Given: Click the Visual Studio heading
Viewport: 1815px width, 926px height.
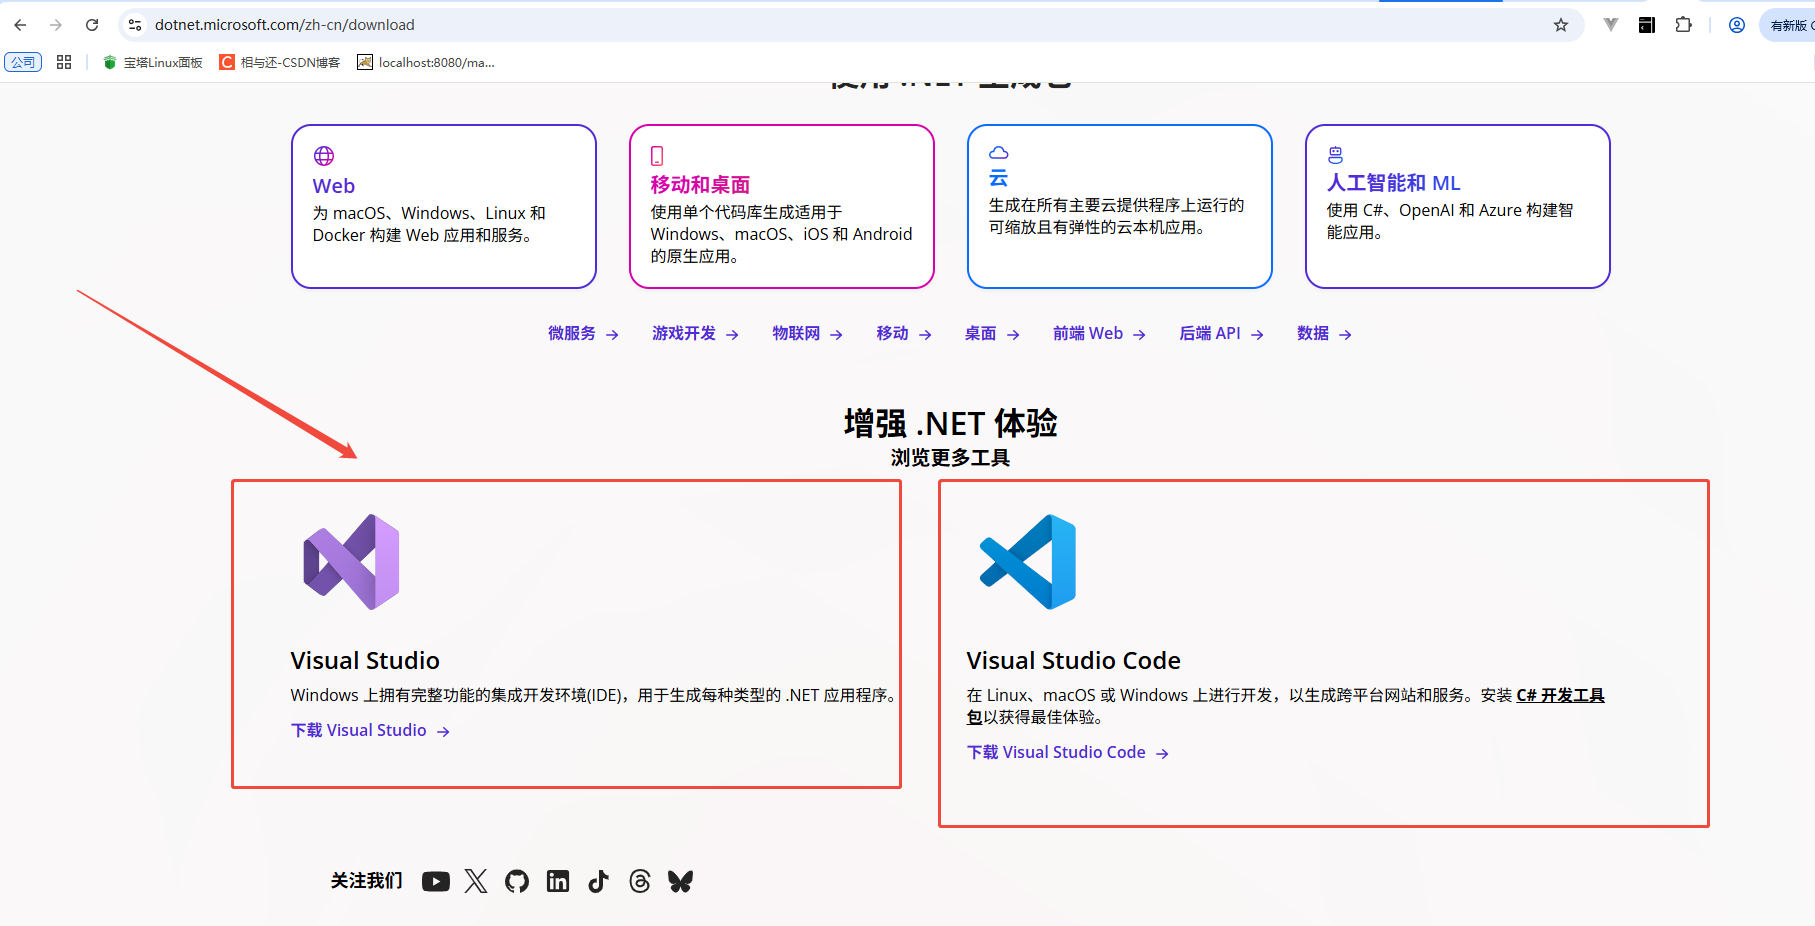Looking at the screenshot, I should click(x=365, y=661).
